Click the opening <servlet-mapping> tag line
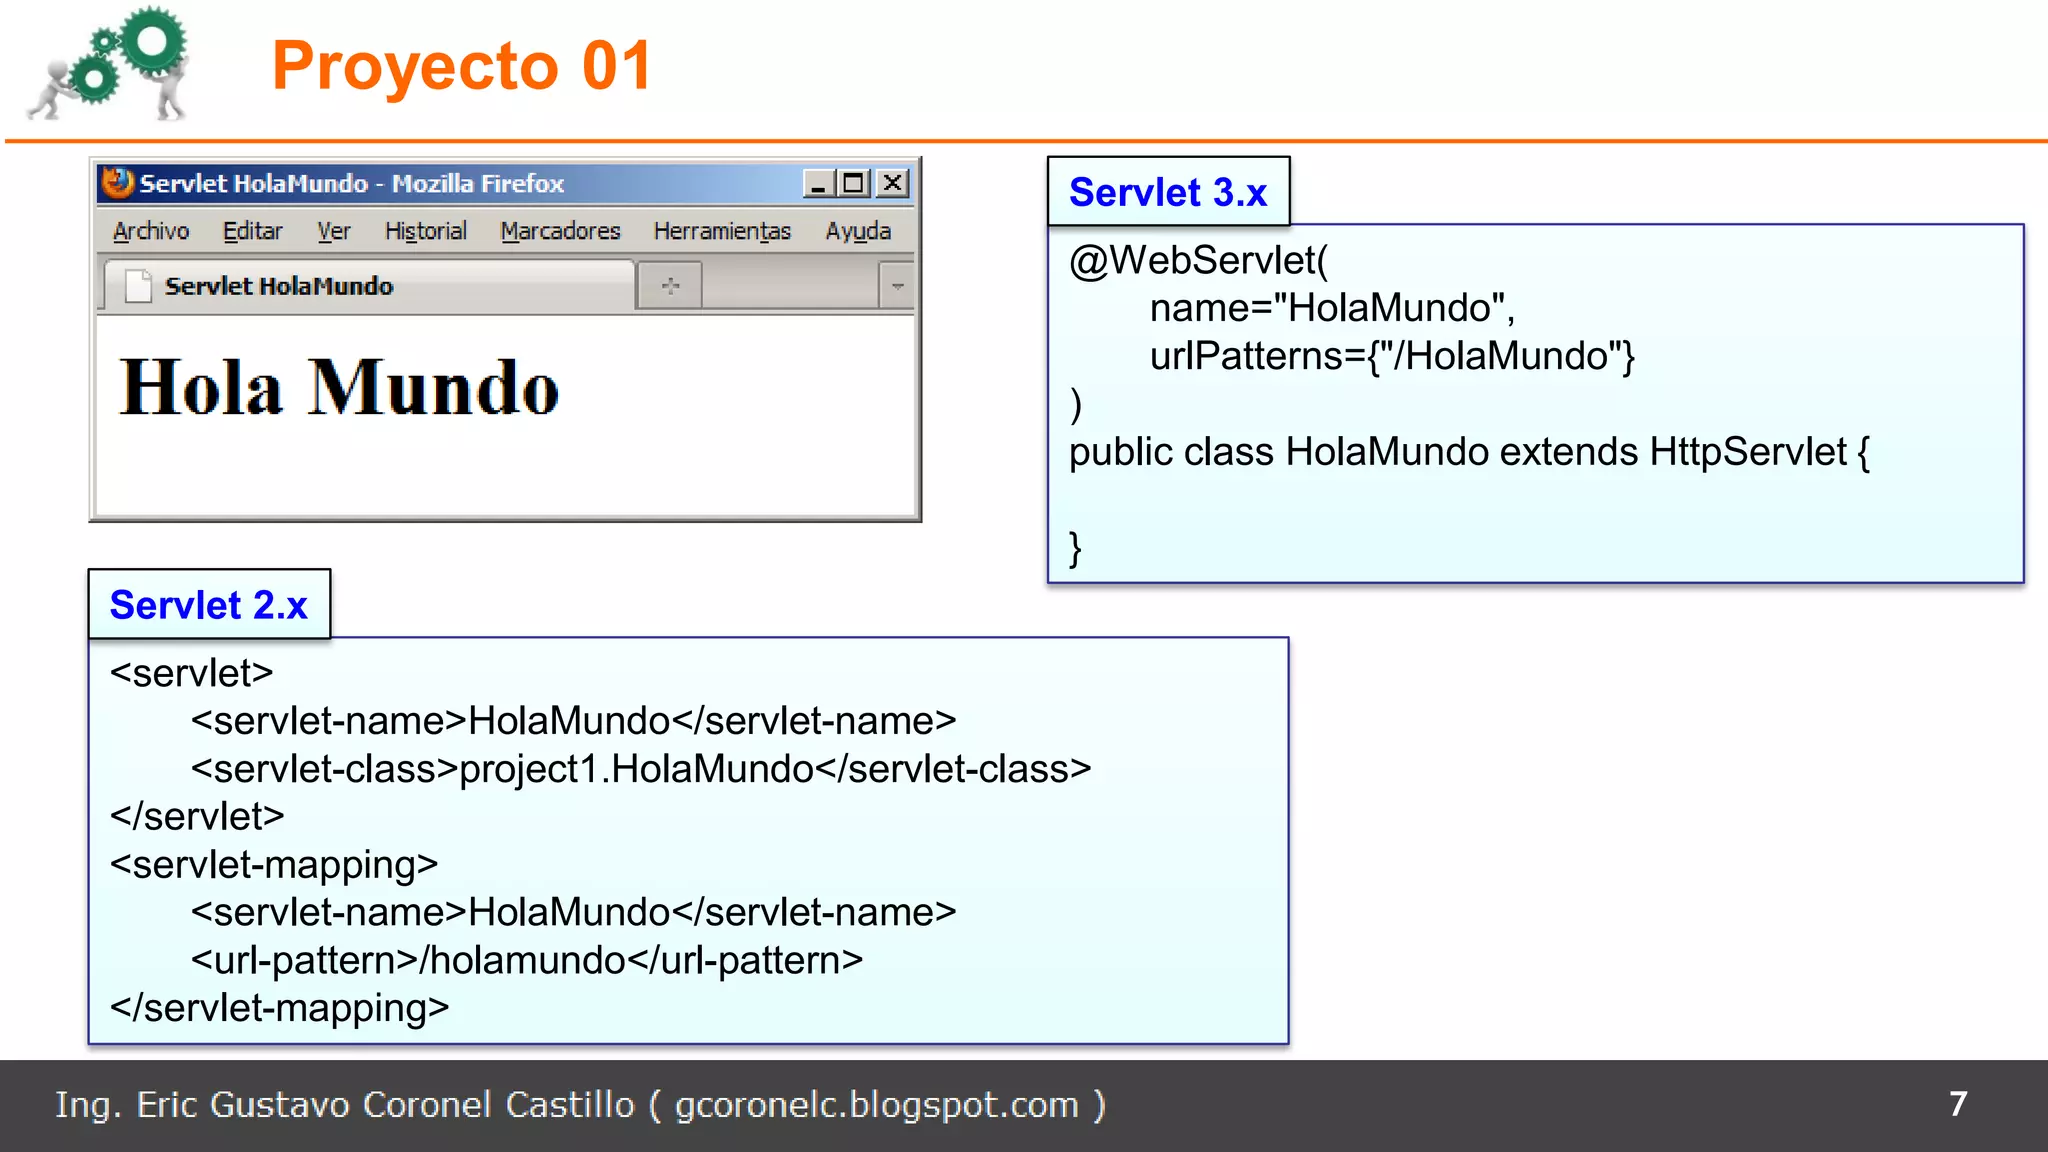Viewport: 2048px width, 1152px height. click(x=274, y=865)
